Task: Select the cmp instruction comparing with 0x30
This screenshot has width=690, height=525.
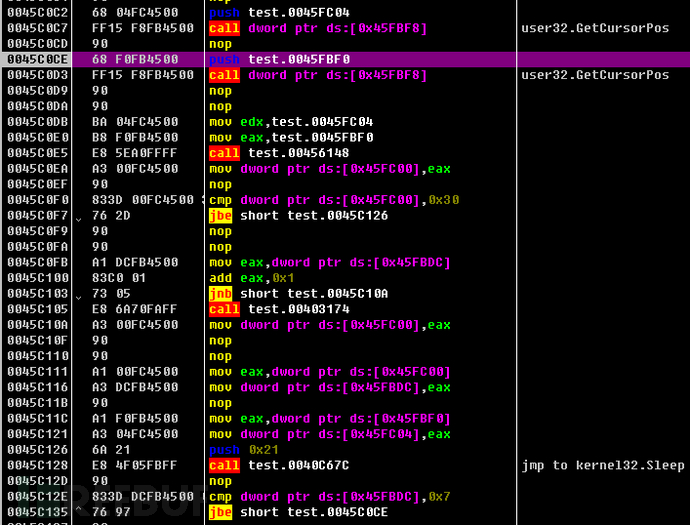Action: (334, 200)
